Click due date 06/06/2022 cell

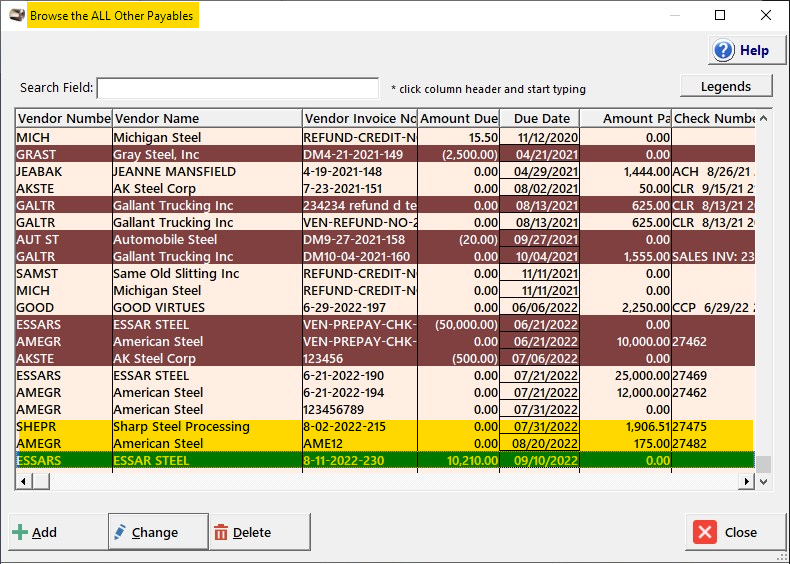pos(540,307)
